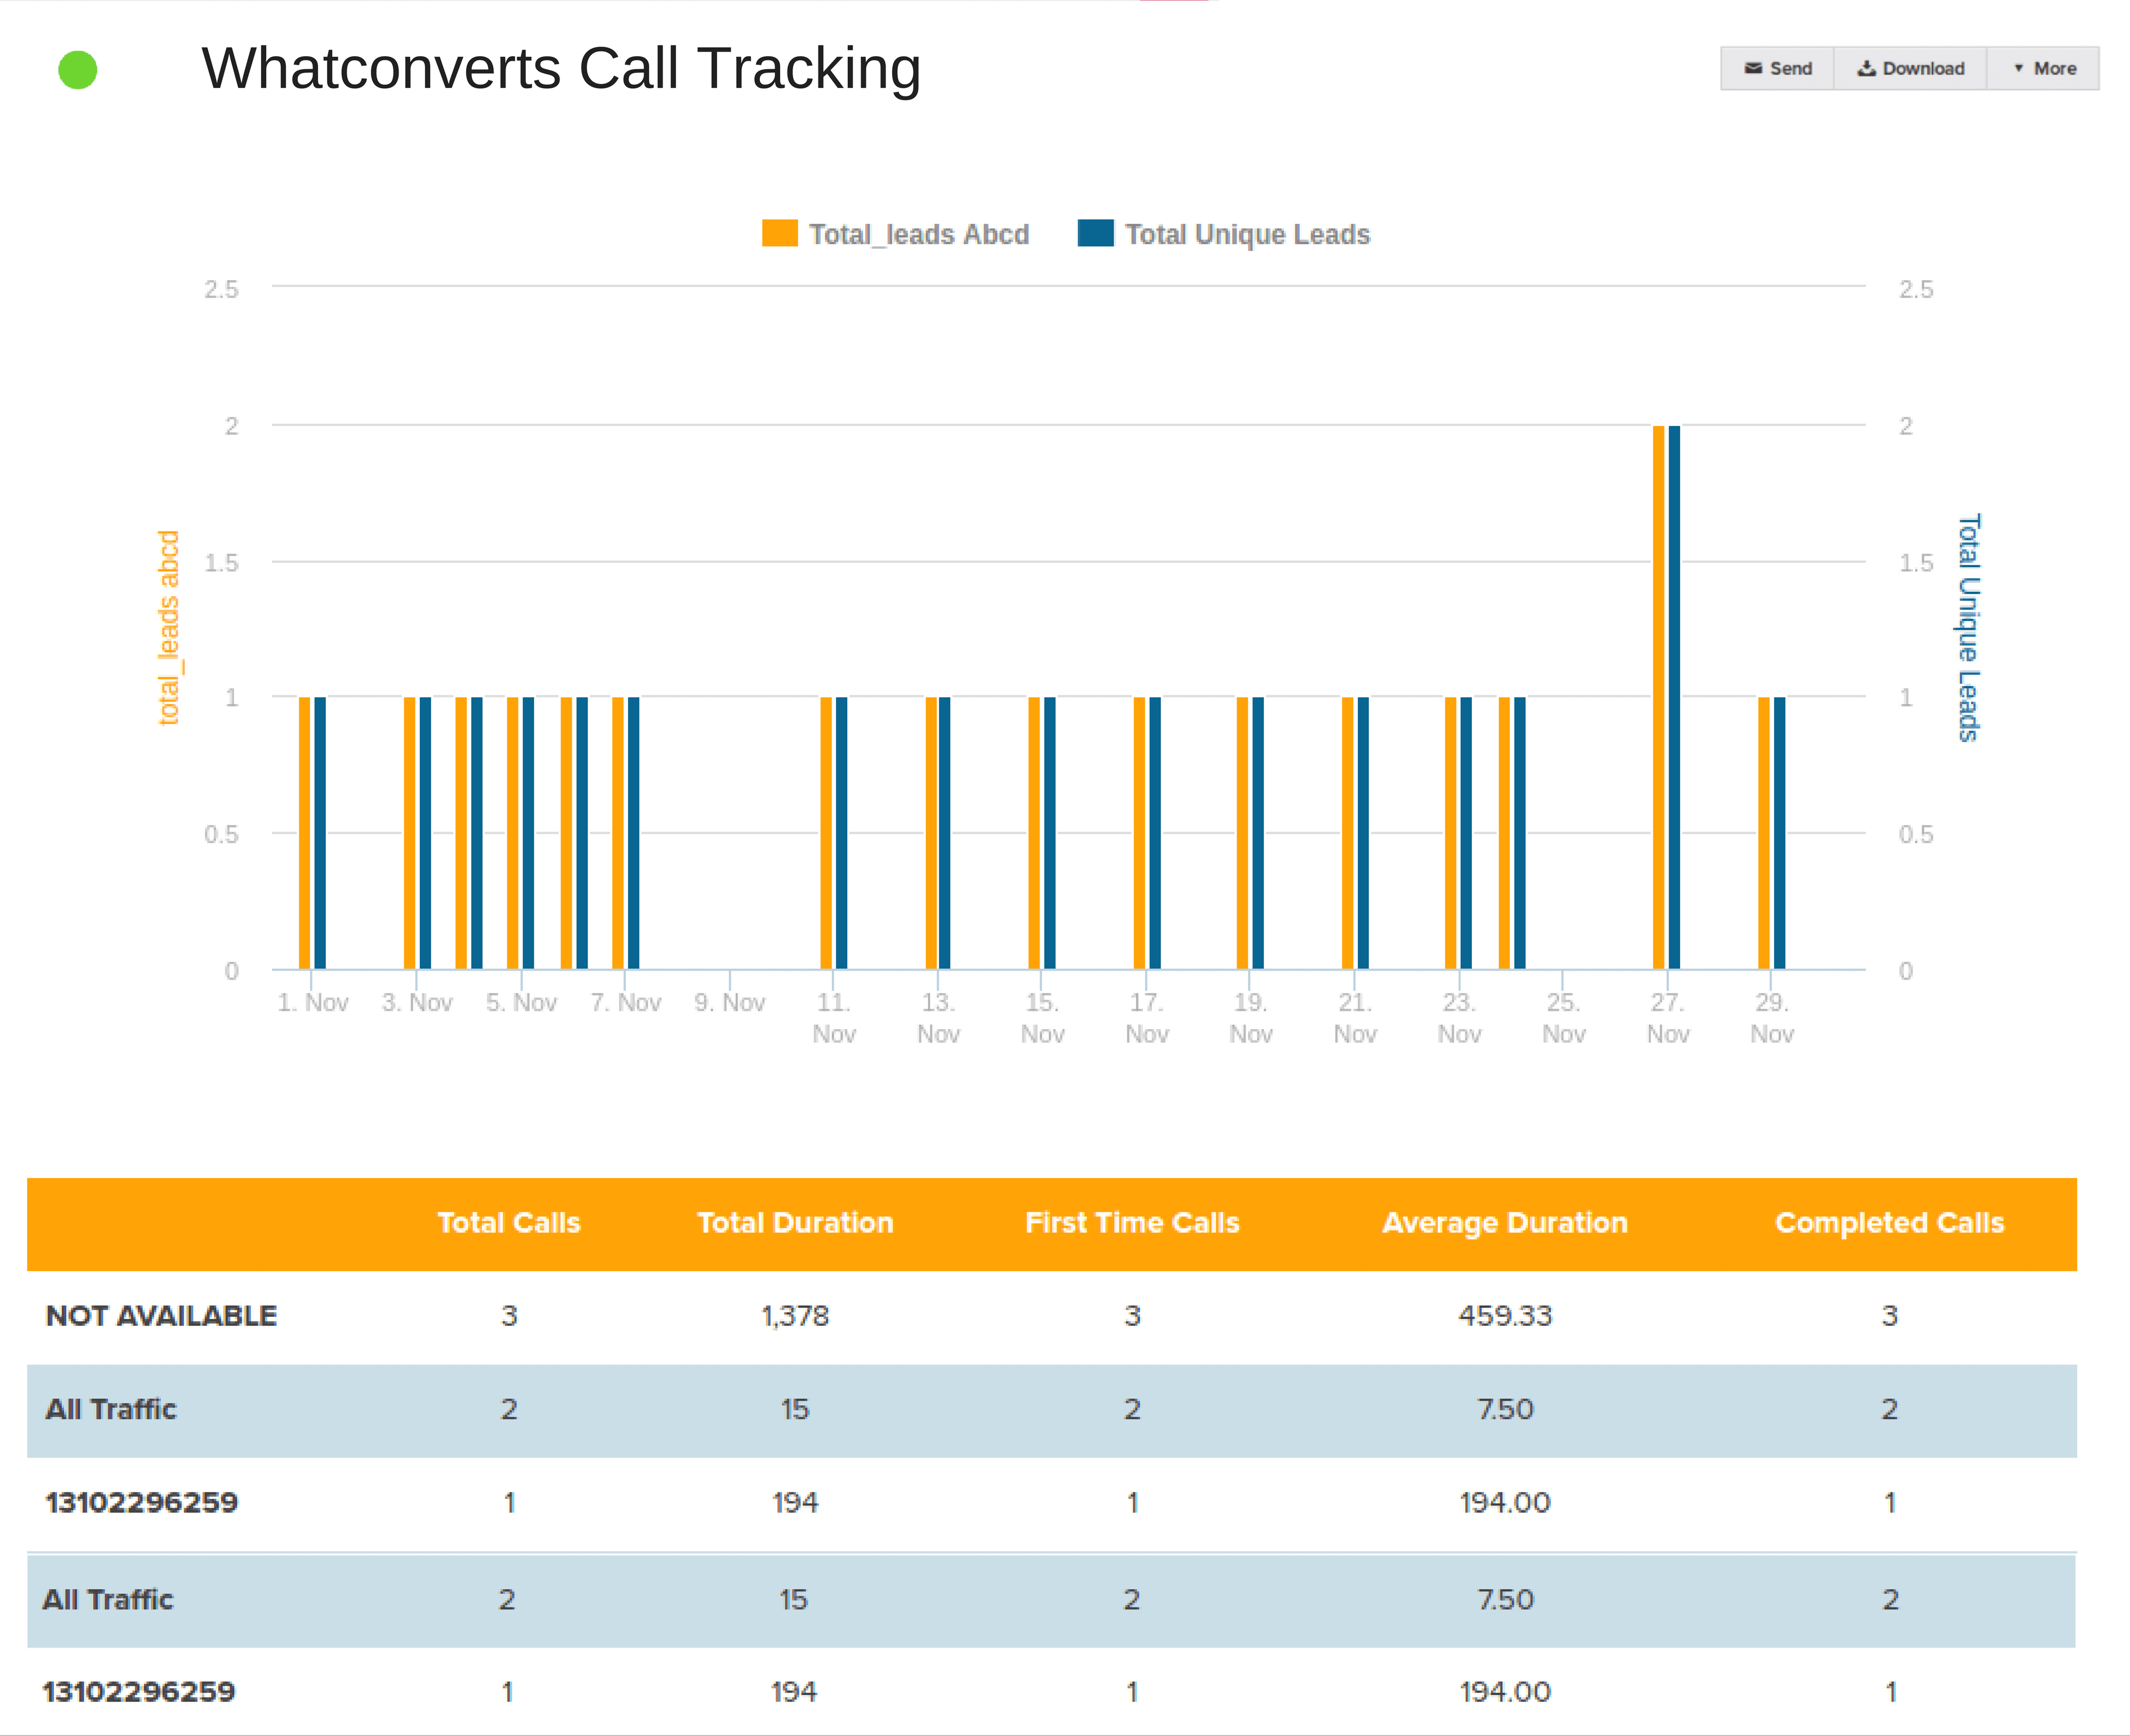Open the More dropdown menu
Screen dimensions: 2130x1736
pyautogui.click(x=2043, y=68)
